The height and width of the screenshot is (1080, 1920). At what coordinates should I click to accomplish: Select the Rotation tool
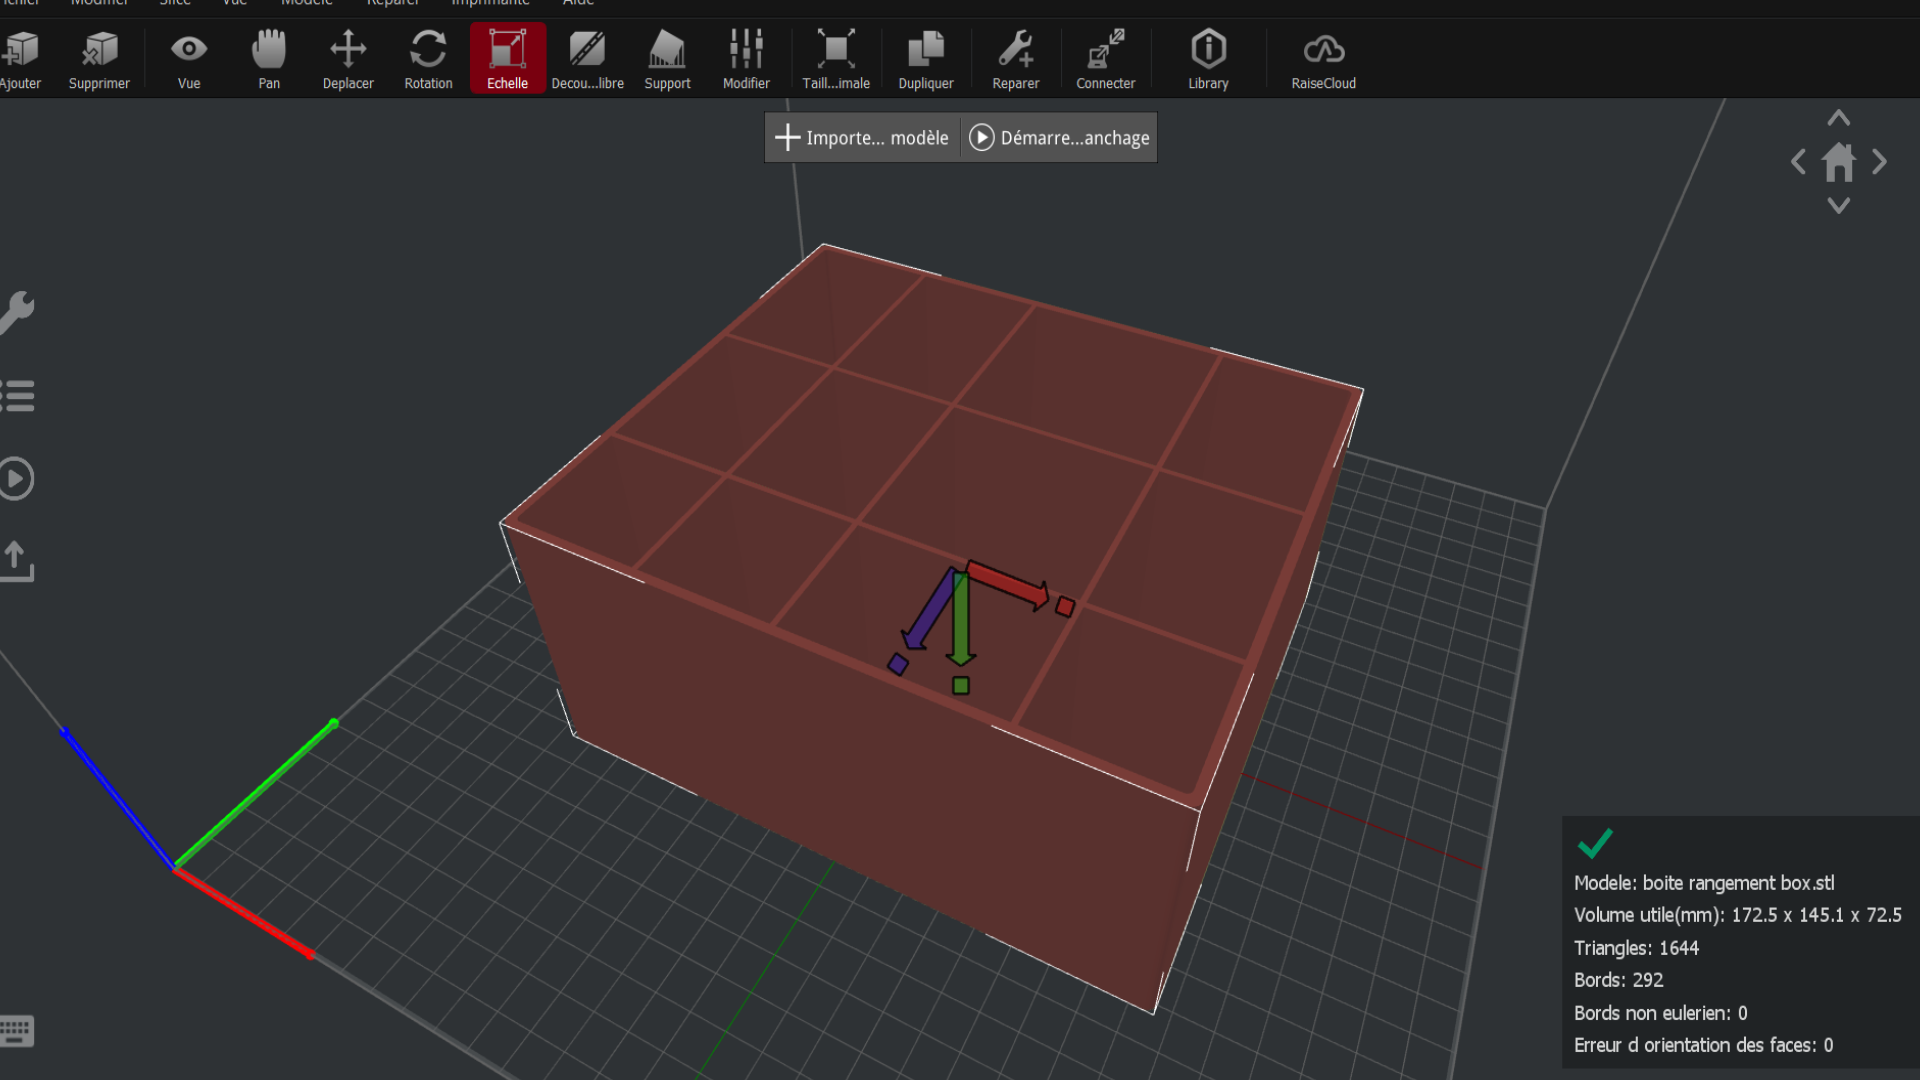click(428, 58)
